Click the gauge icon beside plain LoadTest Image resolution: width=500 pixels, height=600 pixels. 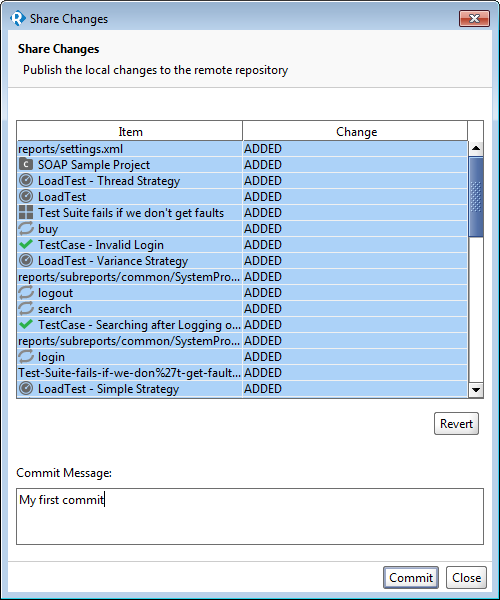26,197
